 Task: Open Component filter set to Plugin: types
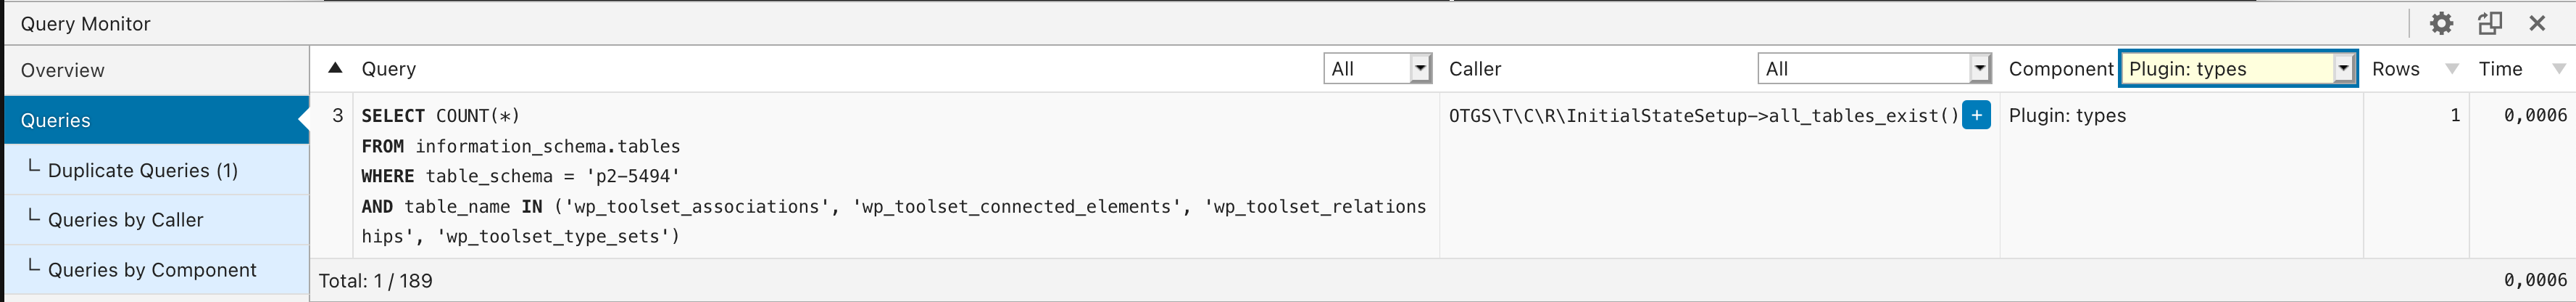[2238, 68]
